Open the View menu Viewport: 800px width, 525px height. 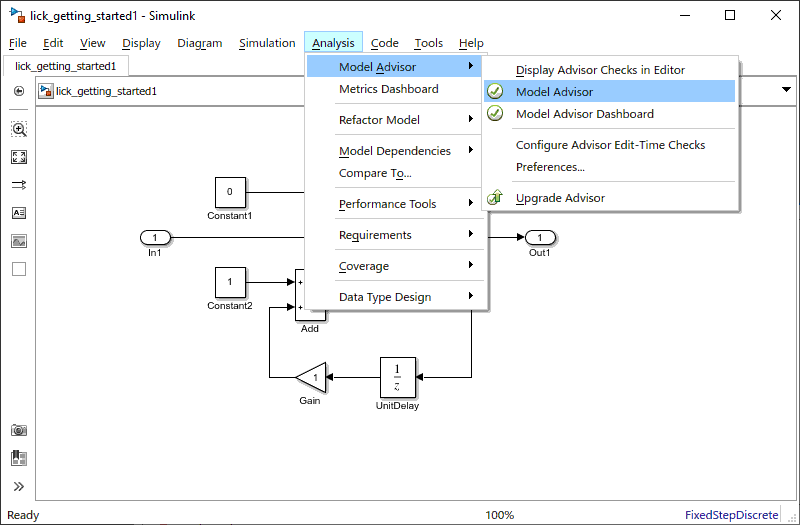pyautogui.click(x=92, y=43)
